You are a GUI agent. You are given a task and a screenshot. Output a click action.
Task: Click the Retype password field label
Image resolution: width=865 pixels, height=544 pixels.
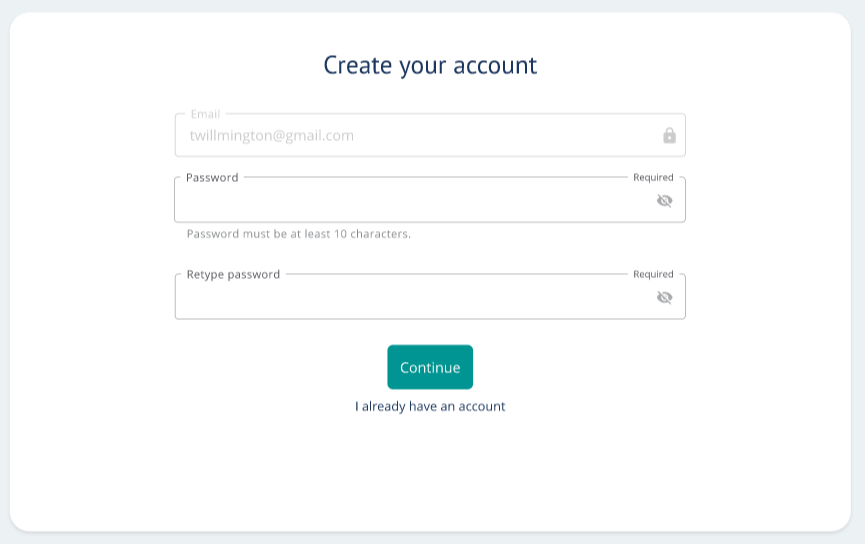(233, 275)
